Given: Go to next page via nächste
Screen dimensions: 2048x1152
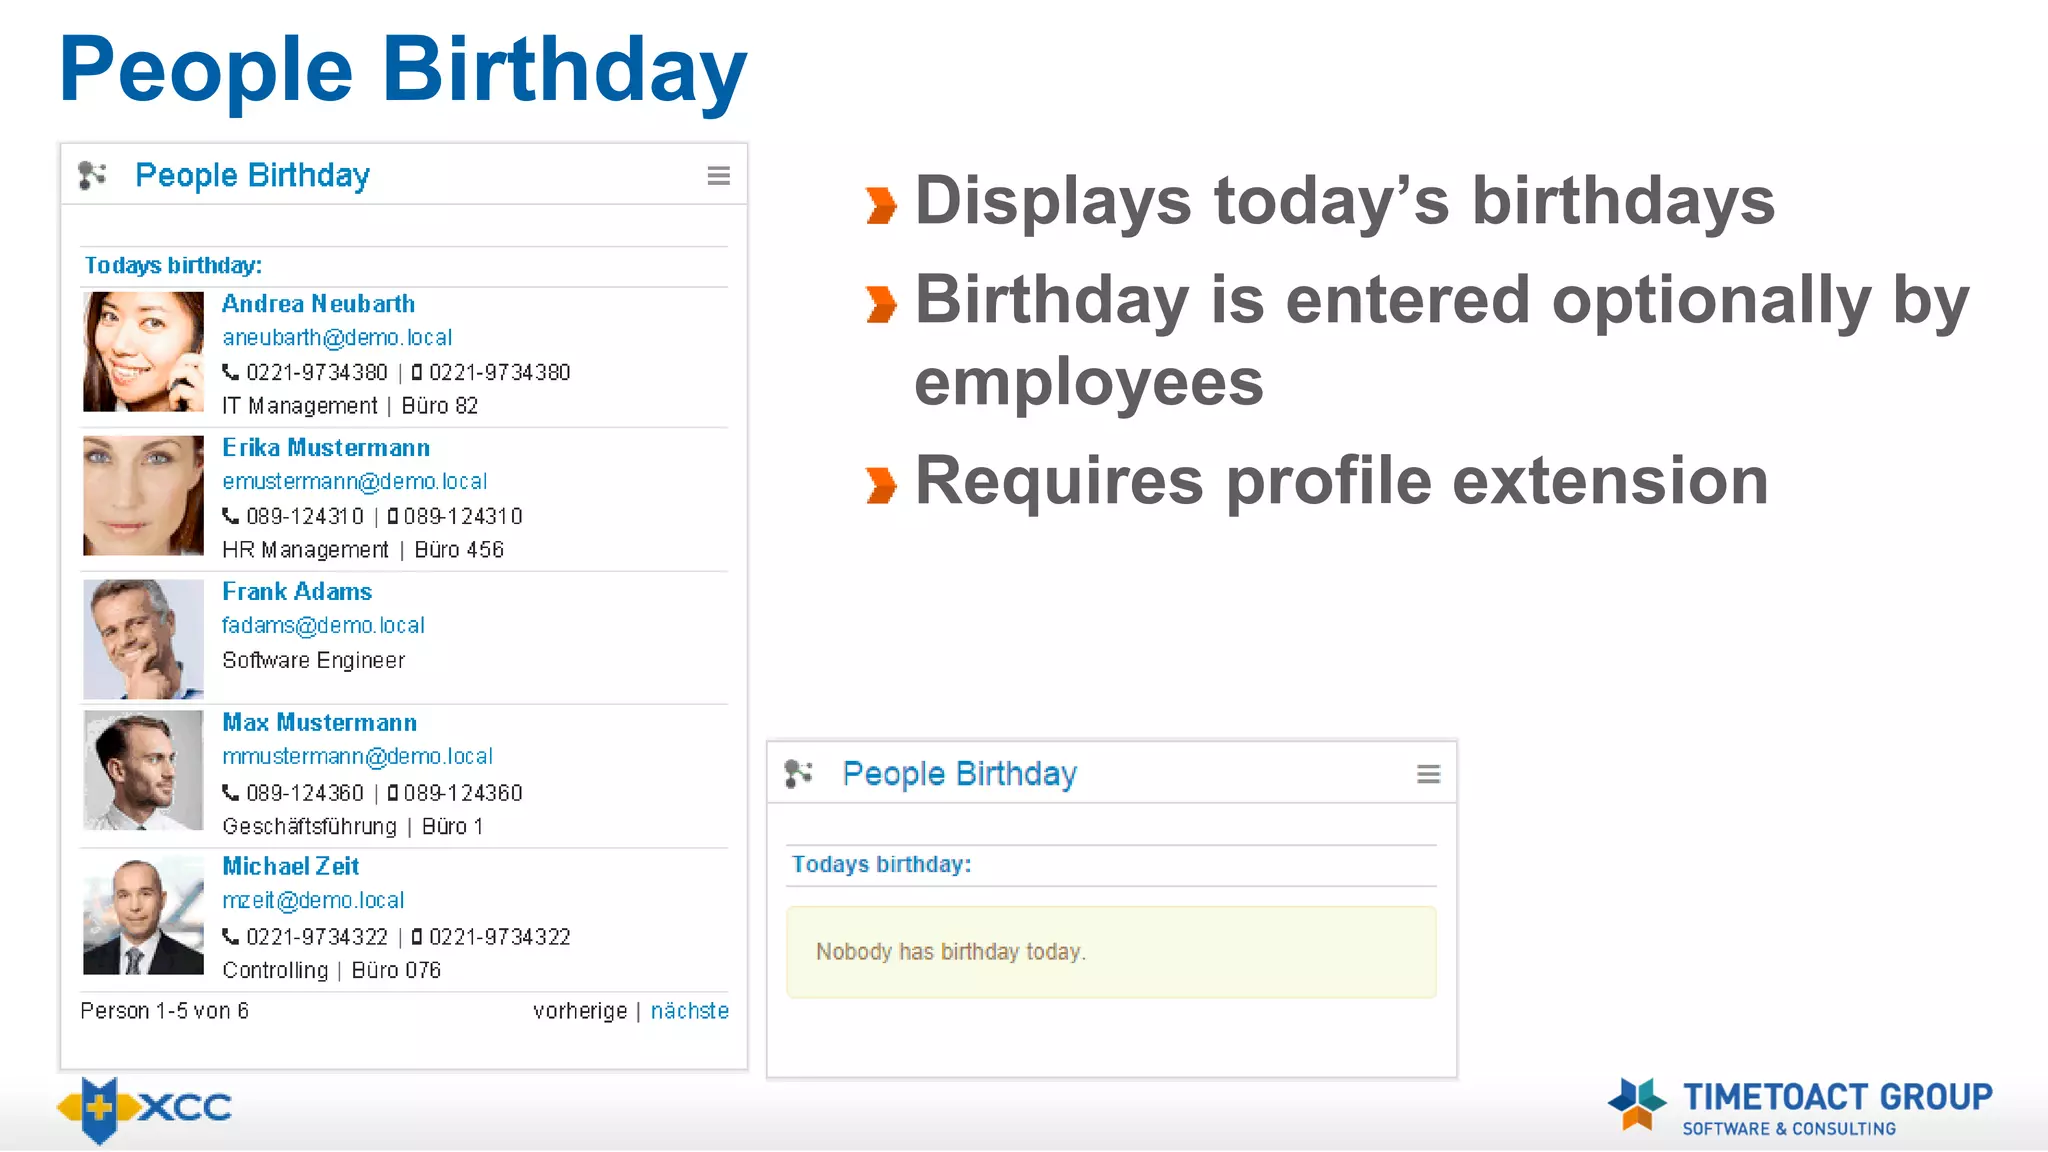Looking at the screenshot, I should [x=690, y=1011].
